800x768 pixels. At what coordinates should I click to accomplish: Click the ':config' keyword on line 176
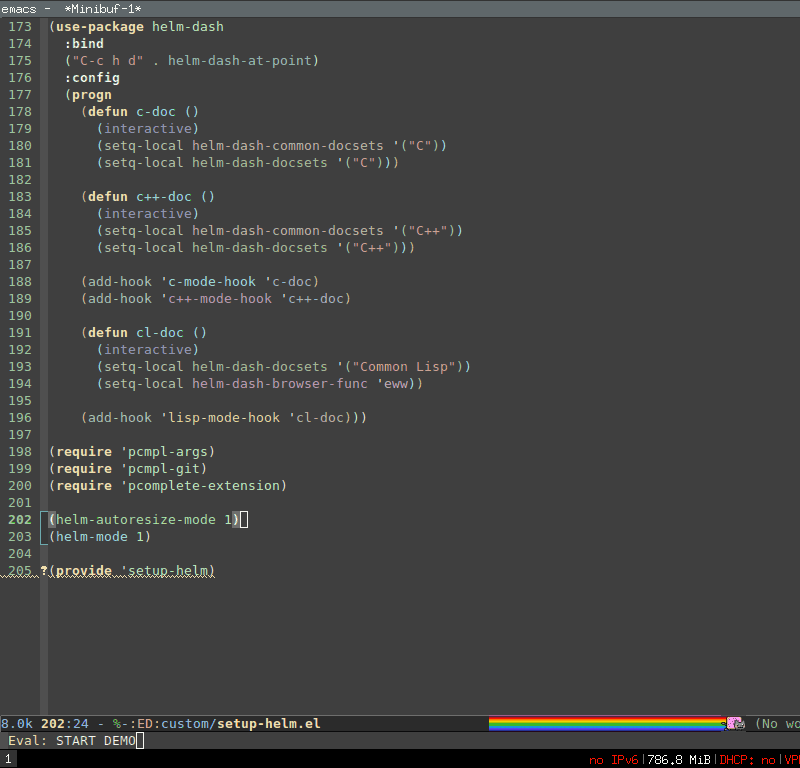click(92, 78)
